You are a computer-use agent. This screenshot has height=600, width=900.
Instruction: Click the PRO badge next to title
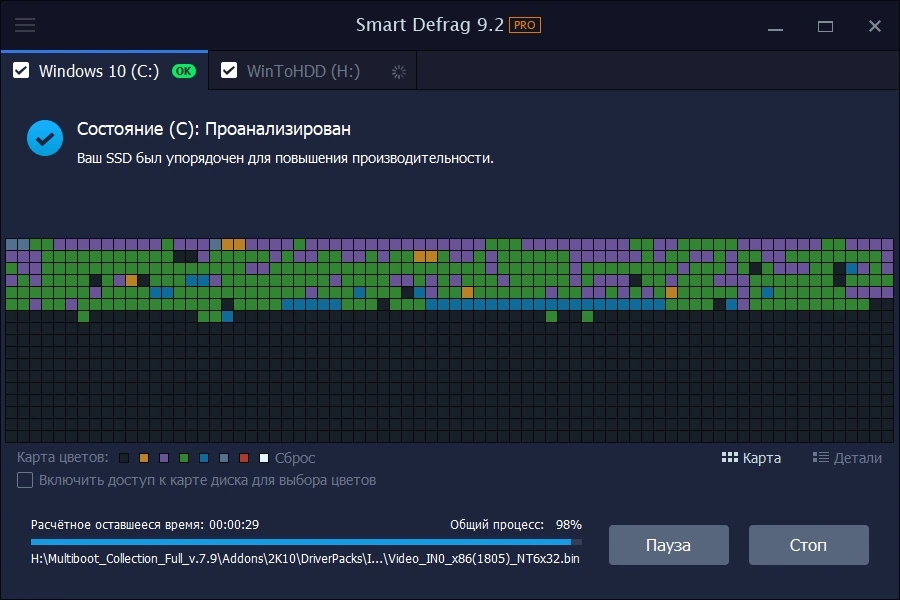pyautogui.click(x=525, y=25)
